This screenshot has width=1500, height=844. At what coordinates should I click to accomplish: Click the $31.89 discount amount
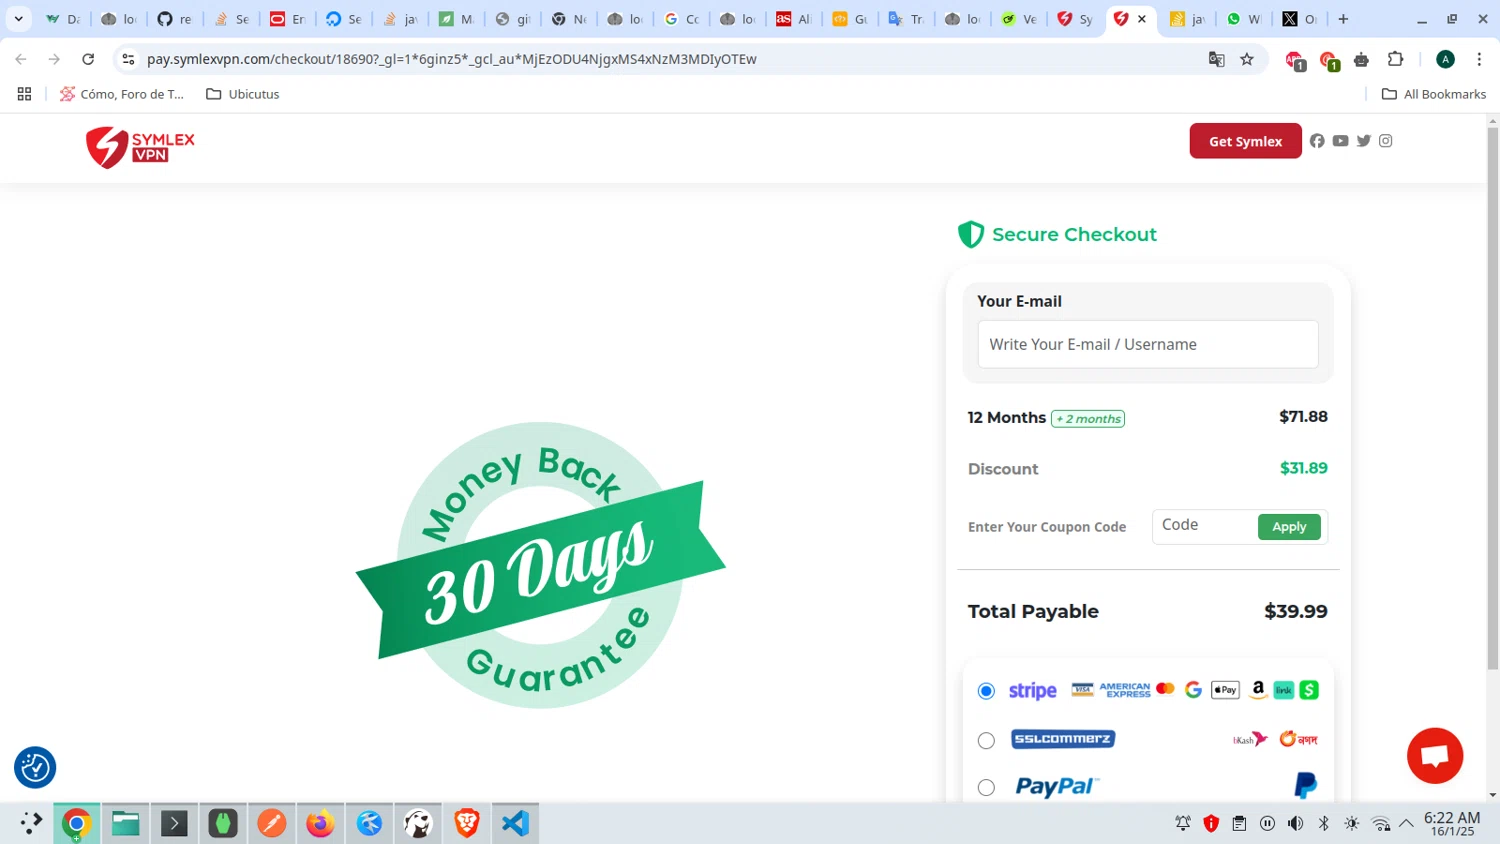pyautogui.click(x=1304, y=468)
